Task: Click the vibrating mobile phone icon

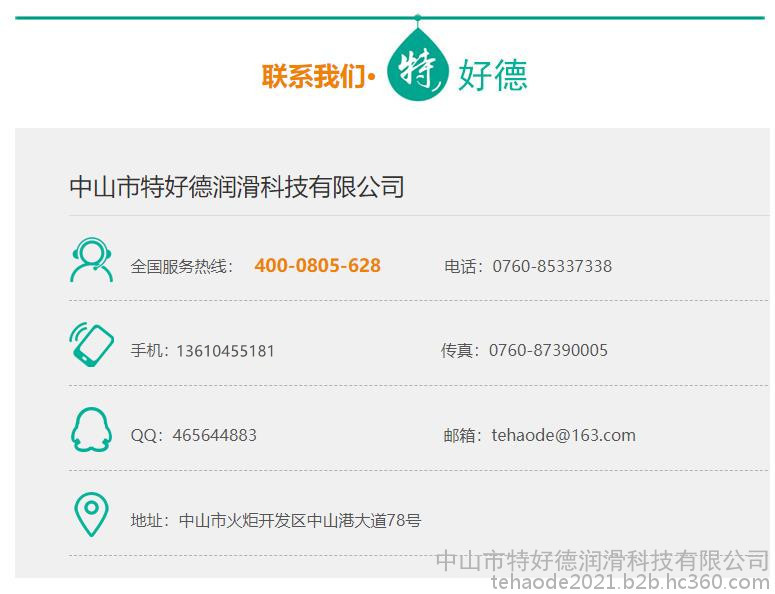Action: pos(91,344)
